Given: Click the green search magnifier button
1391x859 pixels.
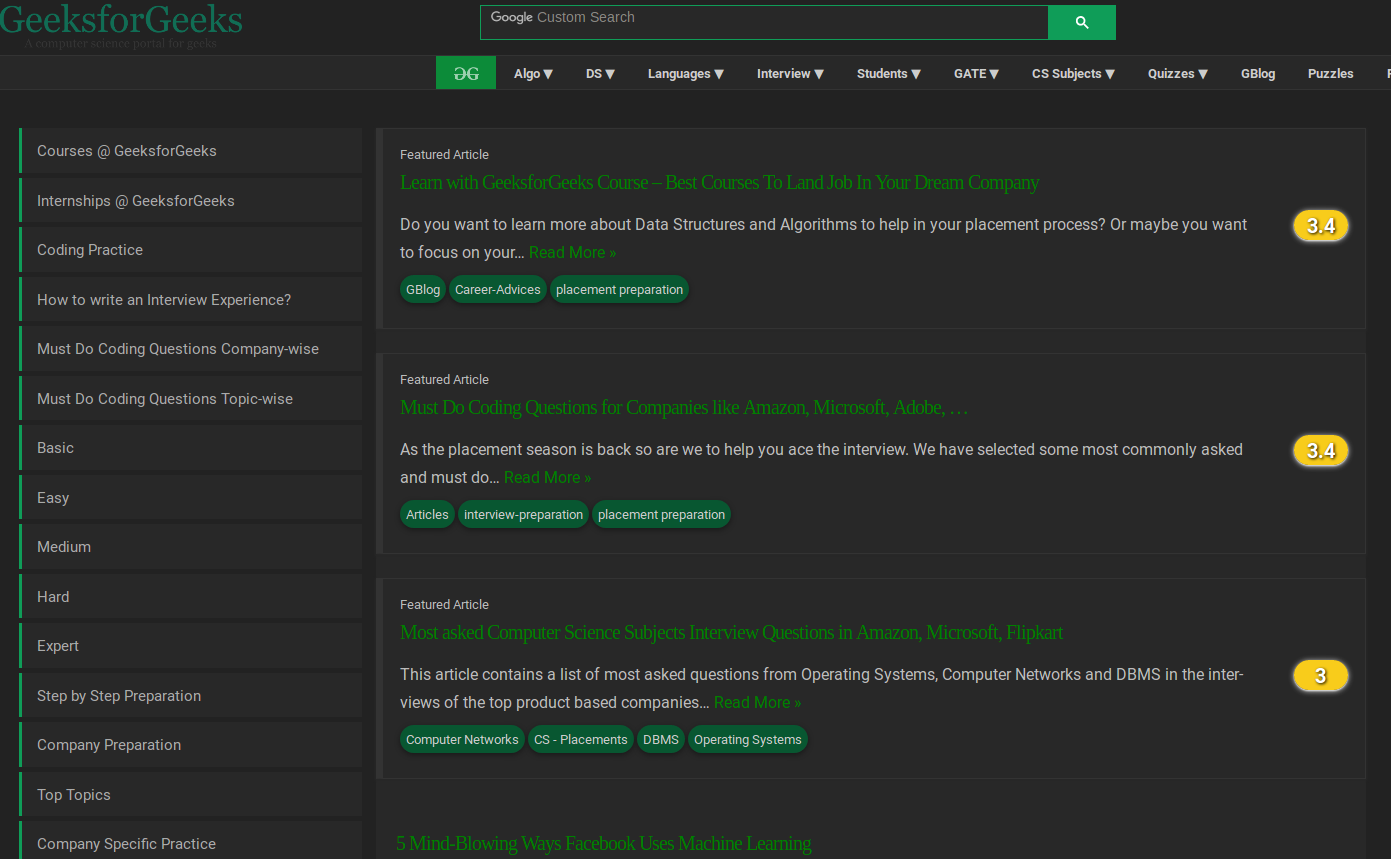Looking at the screenshot, I should [1081, 22].
